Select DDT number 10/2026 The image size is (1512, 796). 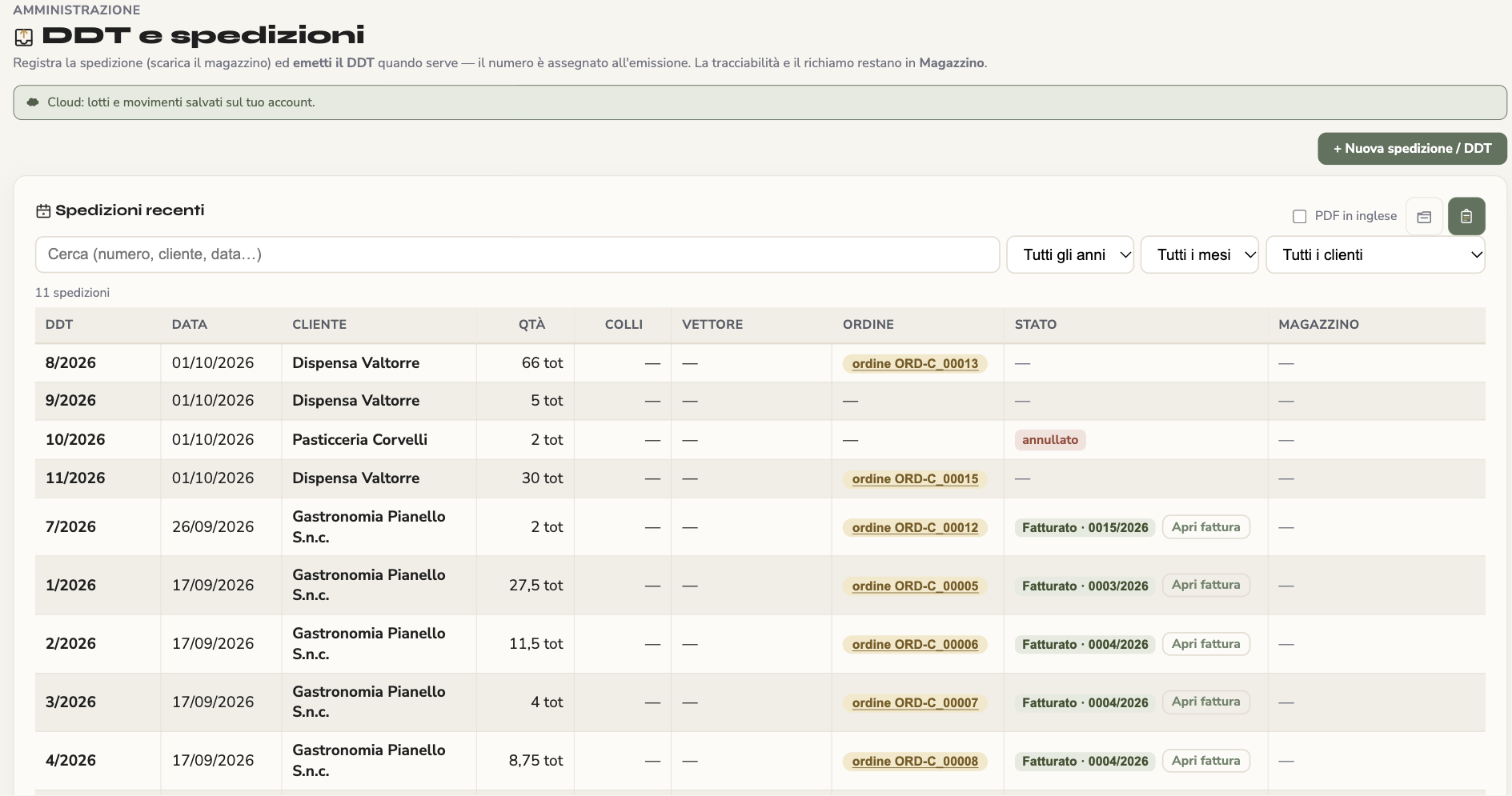tap(75, 440)
